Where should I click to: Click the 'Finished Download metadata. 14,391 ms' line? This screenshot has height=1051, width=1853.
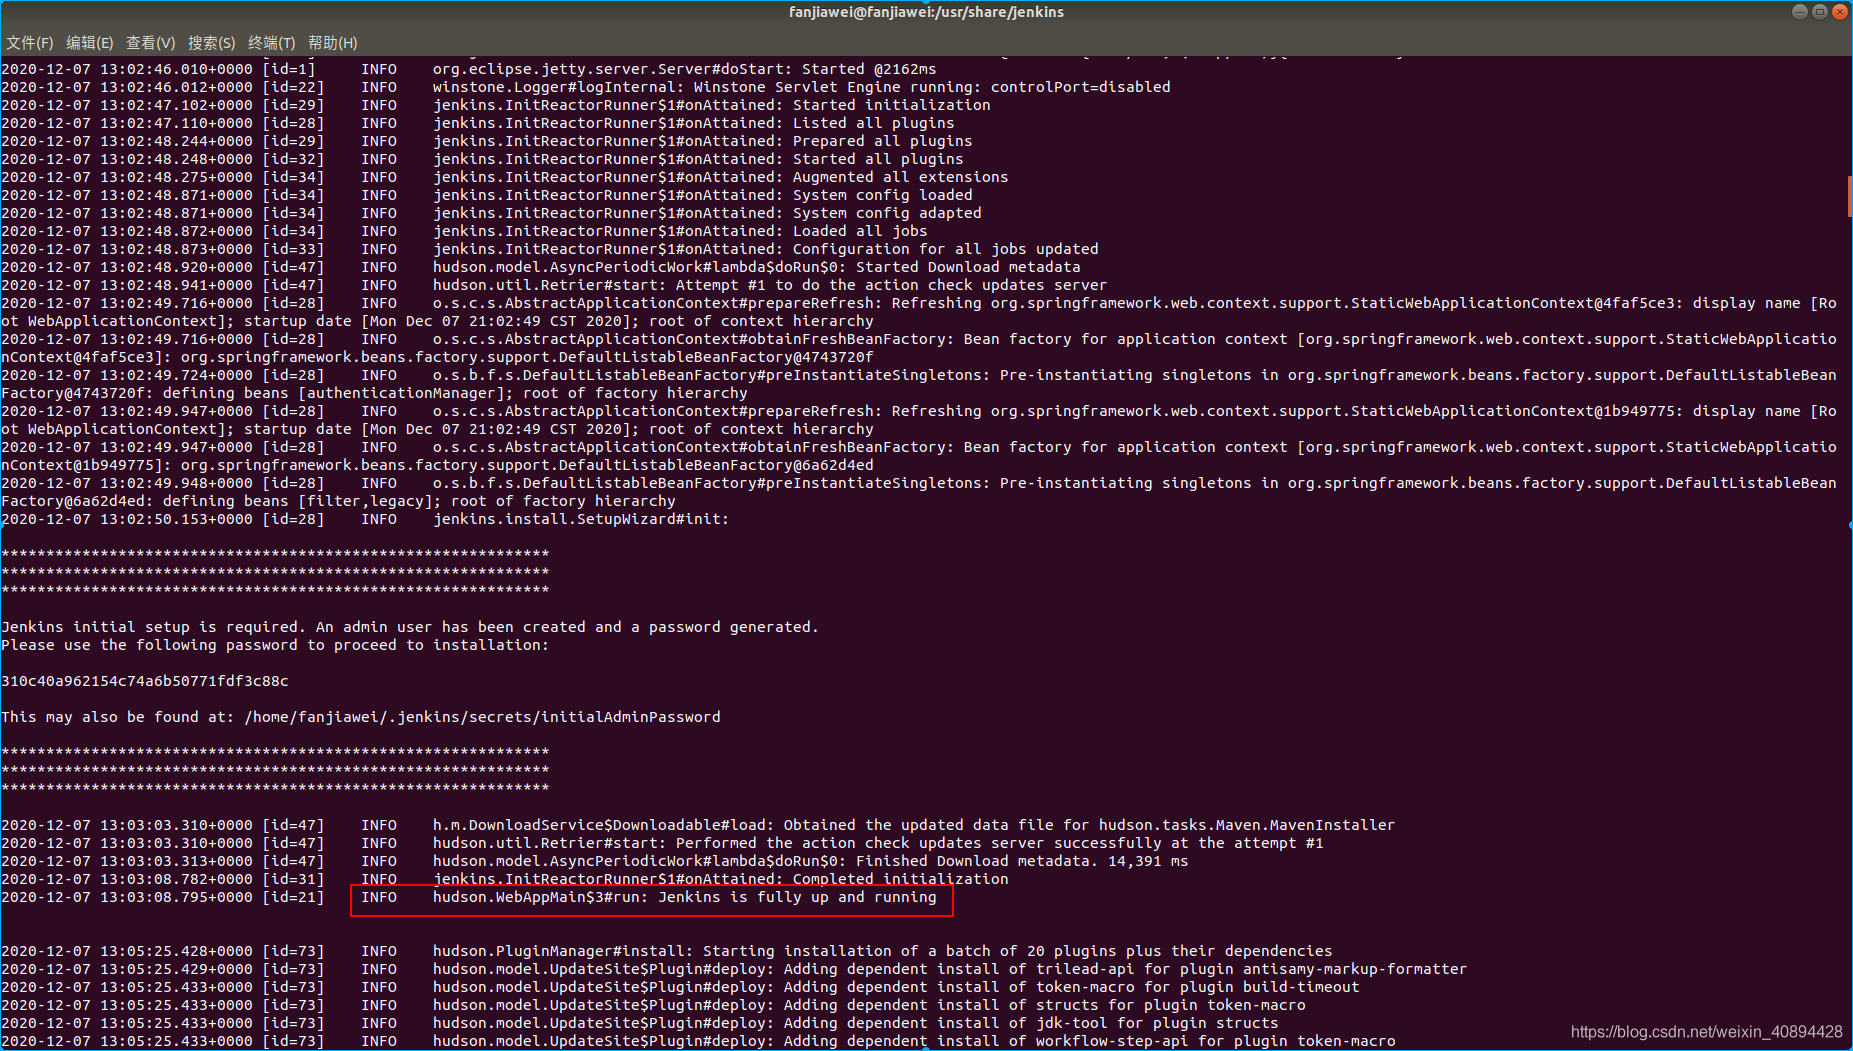coord(595,861)
